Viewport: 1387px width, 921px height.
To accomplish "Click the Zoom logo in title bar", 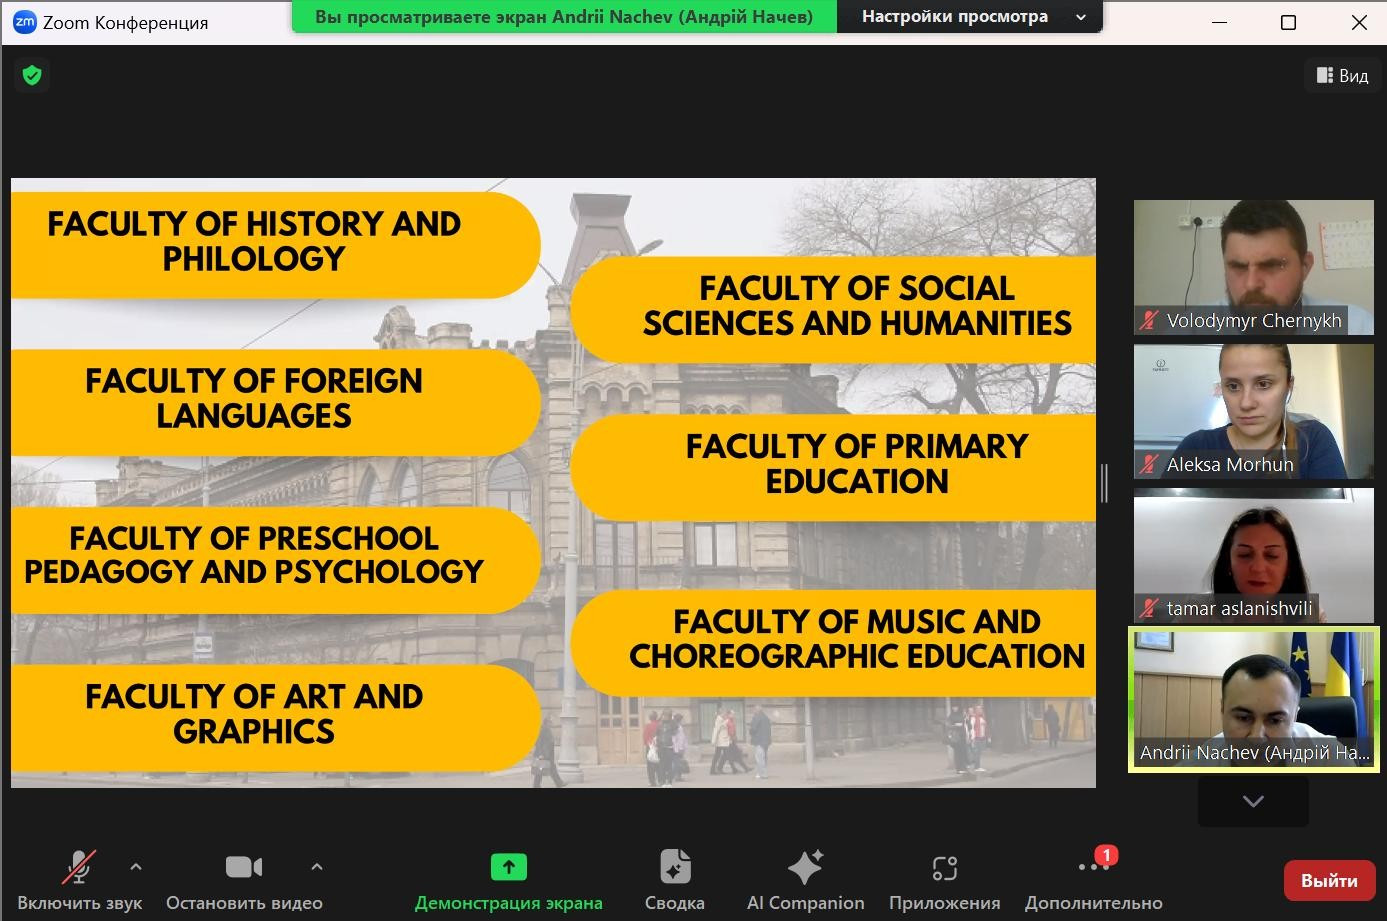I will [24, 22].
